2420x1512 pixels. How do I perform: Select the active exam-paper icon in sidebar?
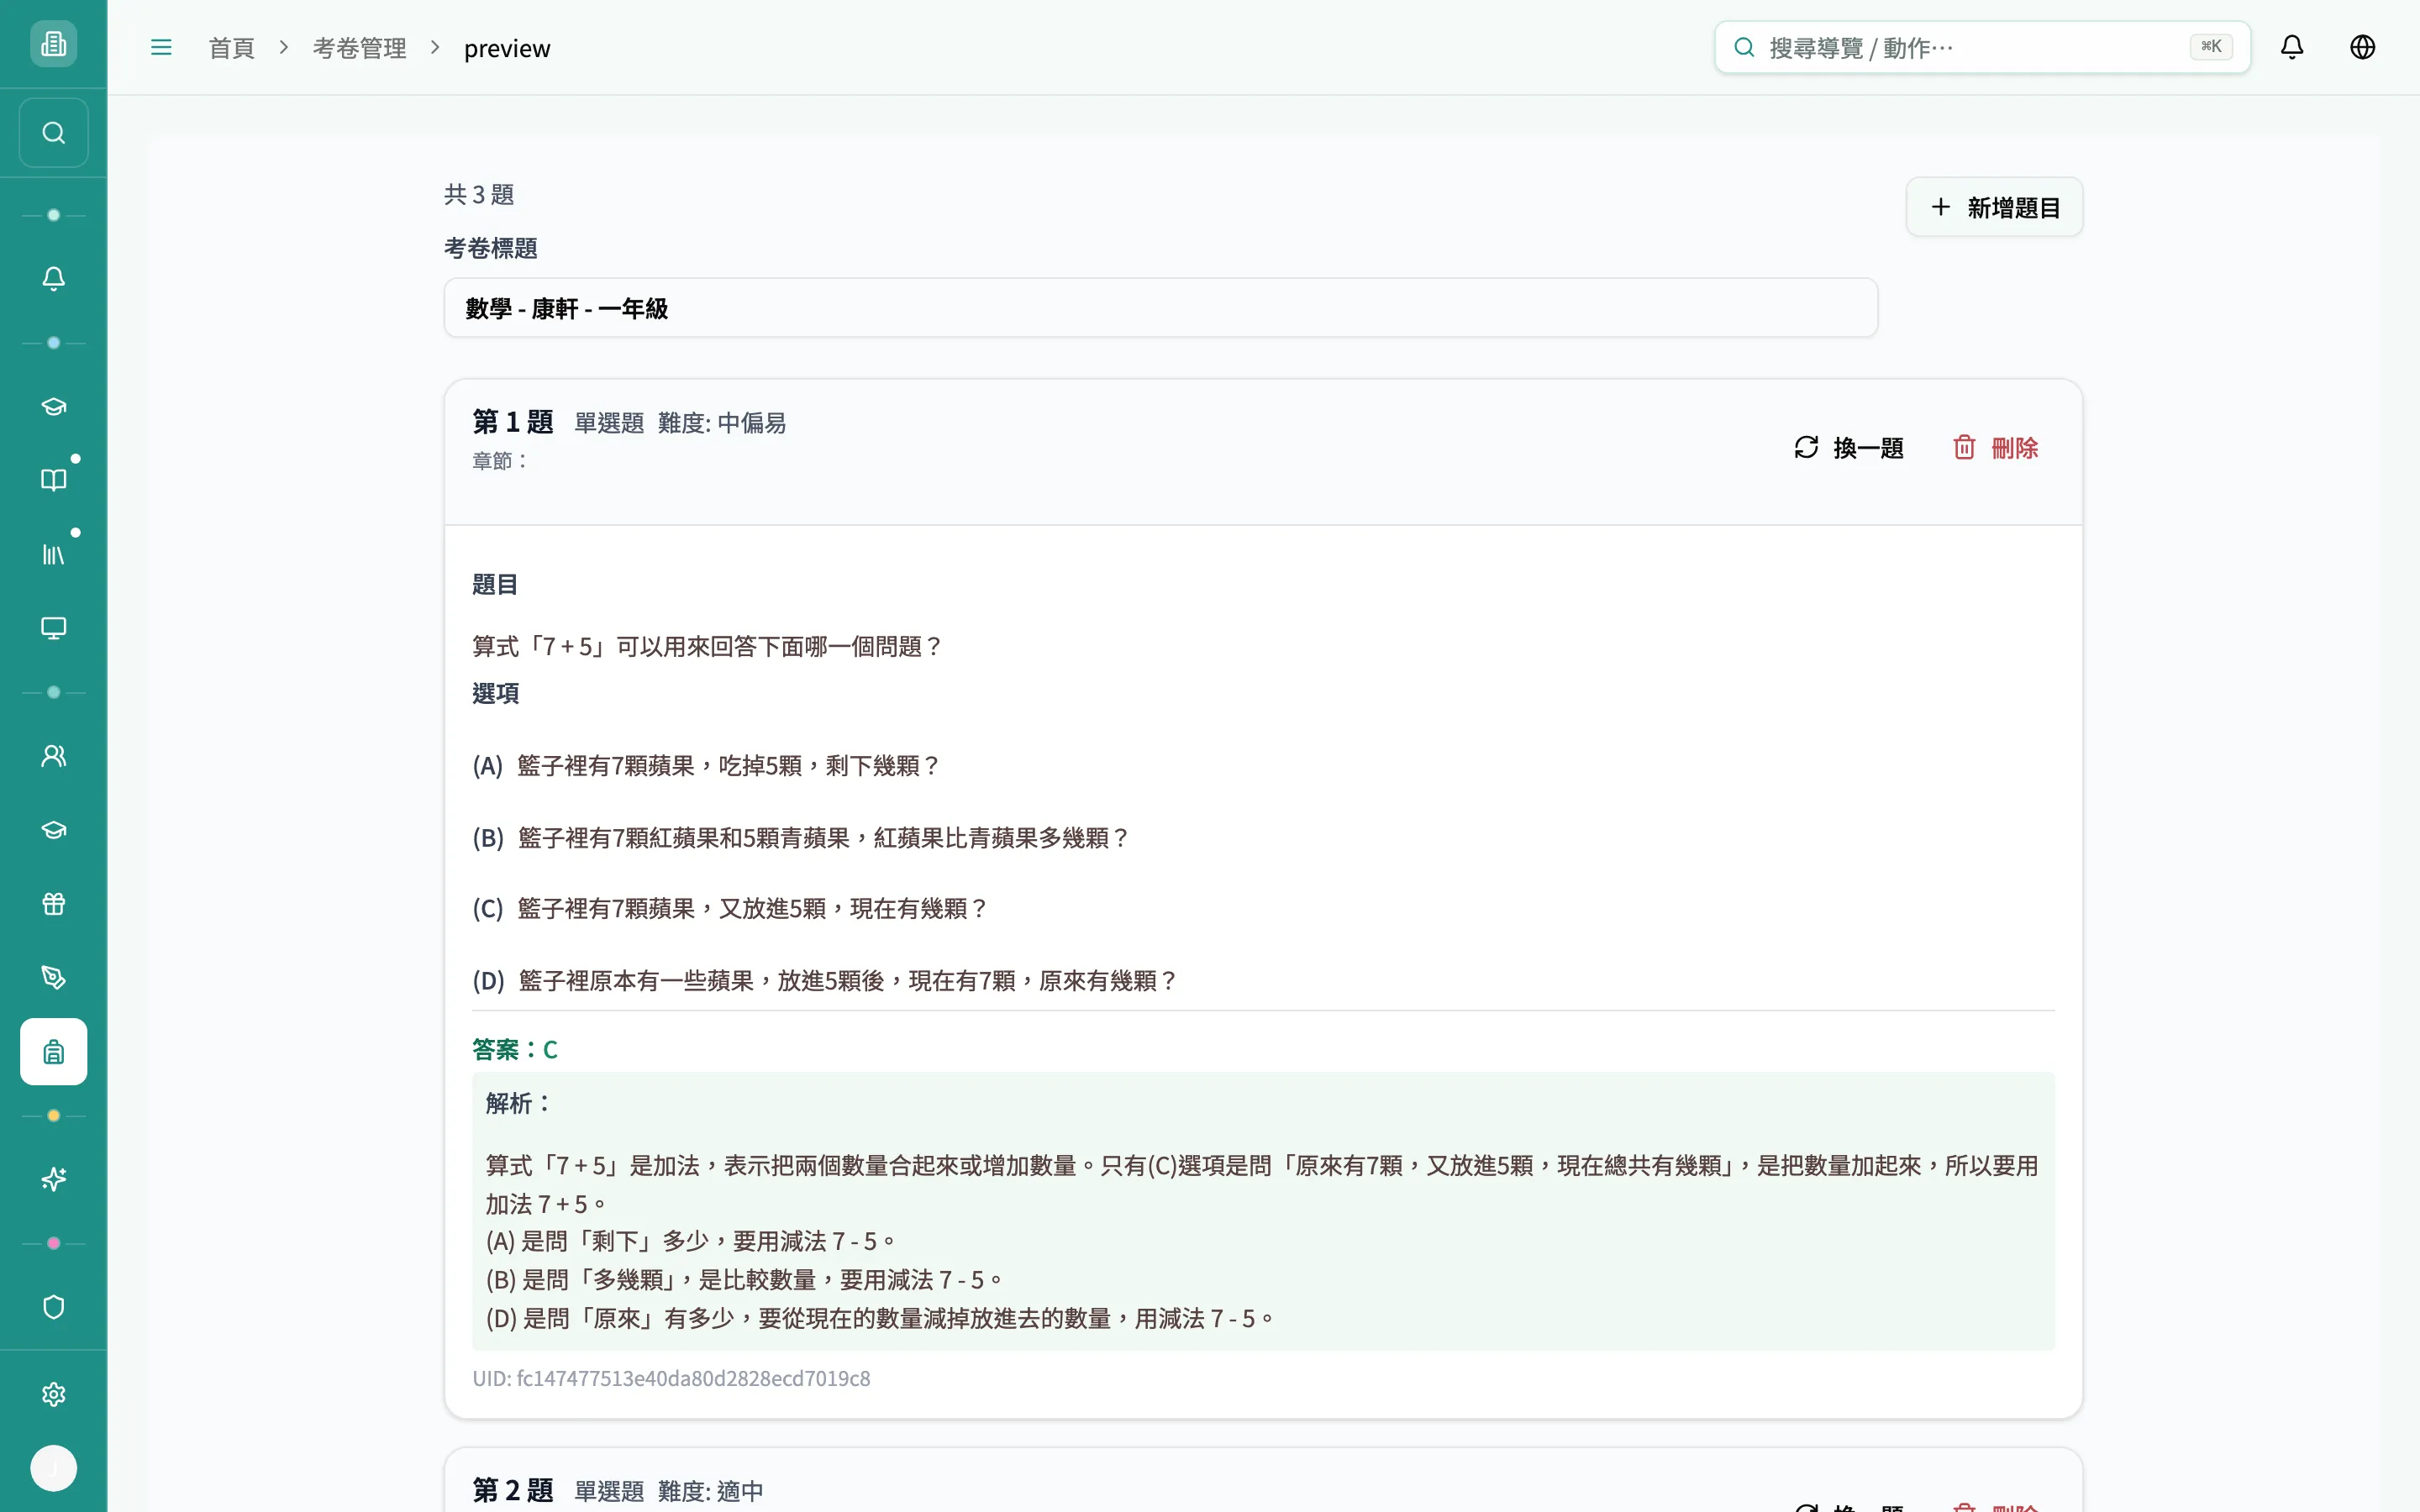tap(53, 1052)
